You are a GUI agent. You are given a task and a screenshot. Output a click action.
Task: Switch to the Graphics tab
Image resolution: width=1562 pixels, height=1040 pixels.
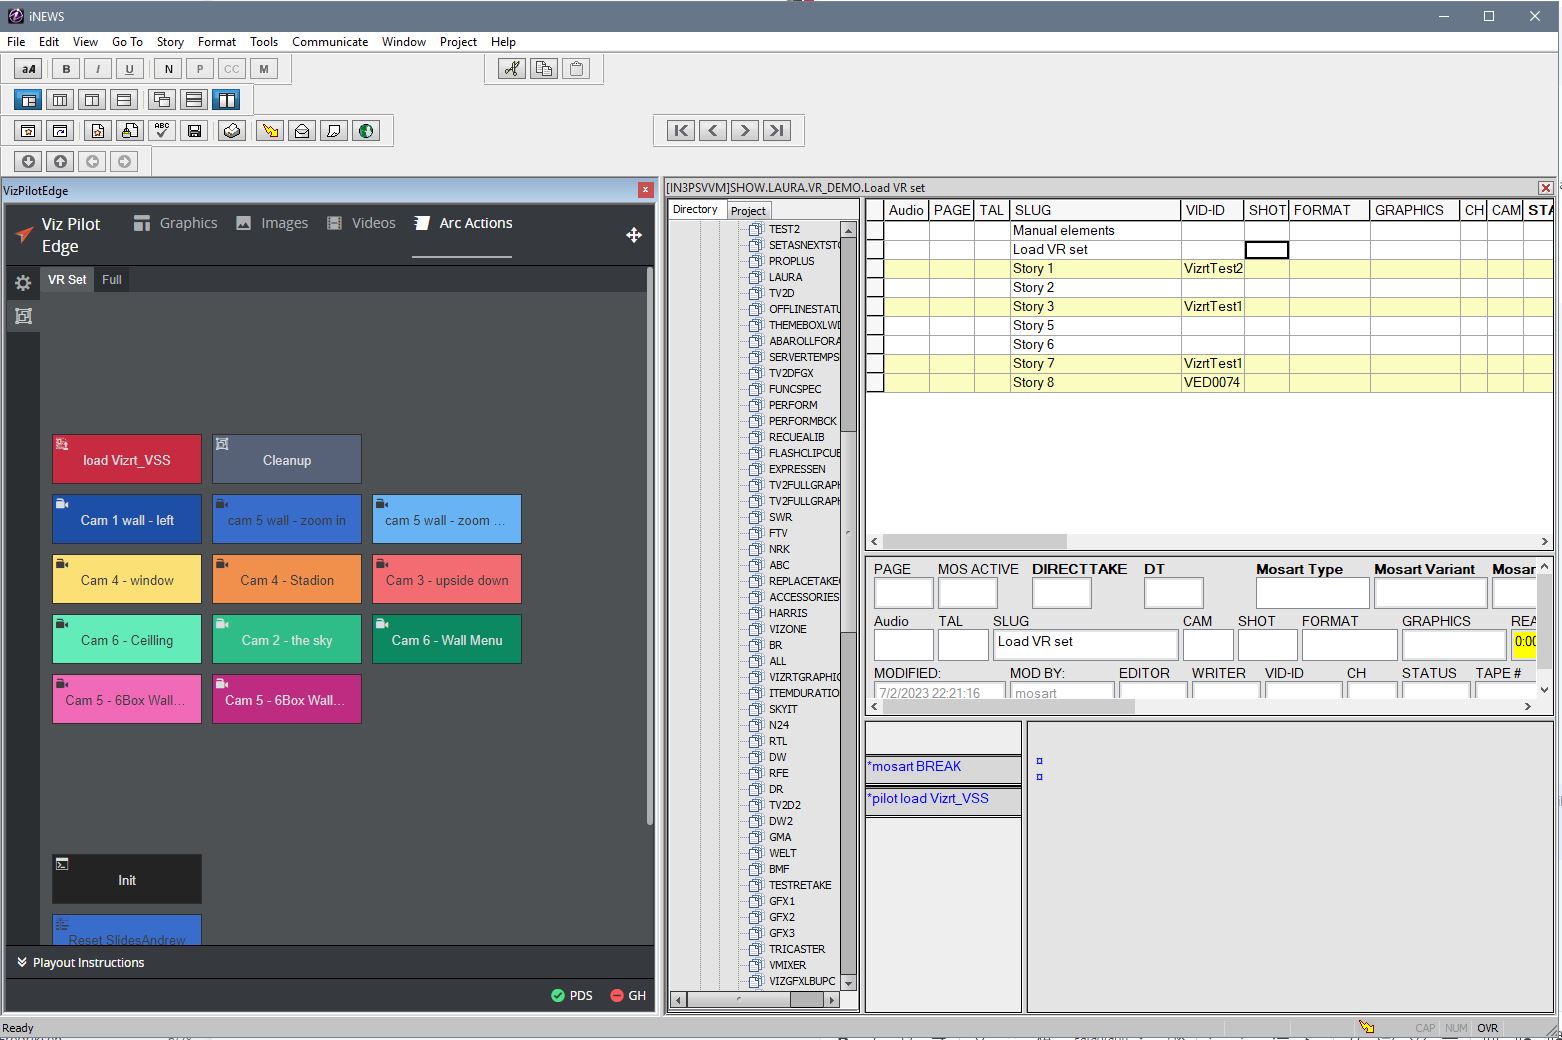click(x=176, y=223)
